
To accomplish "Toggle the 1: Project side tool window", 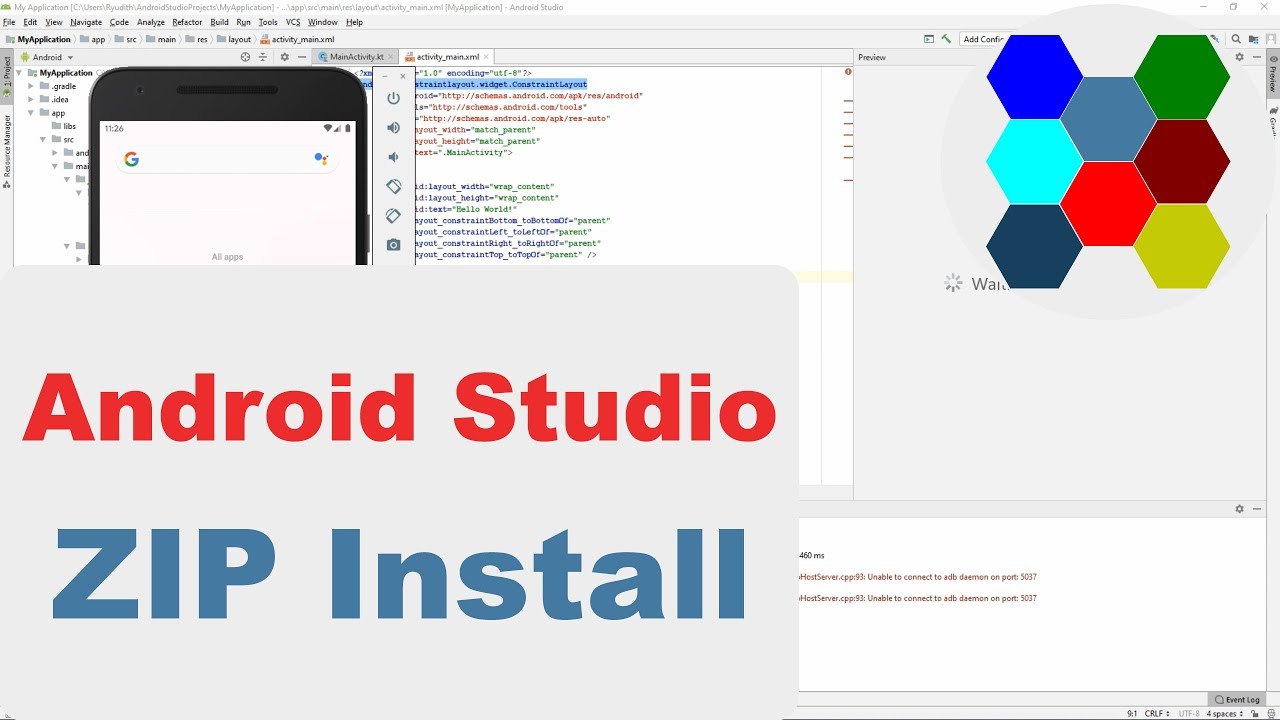I will click(6, 77).
